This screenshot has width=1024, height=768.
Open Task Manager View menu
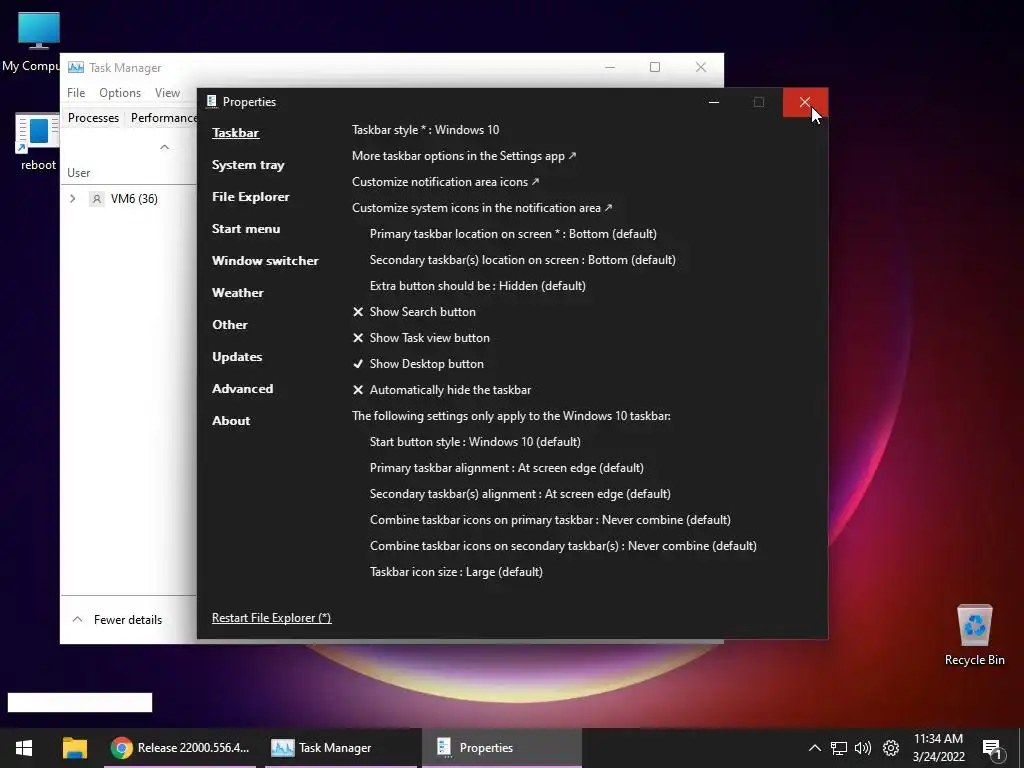pyautogui.click(x=167, y=93)
